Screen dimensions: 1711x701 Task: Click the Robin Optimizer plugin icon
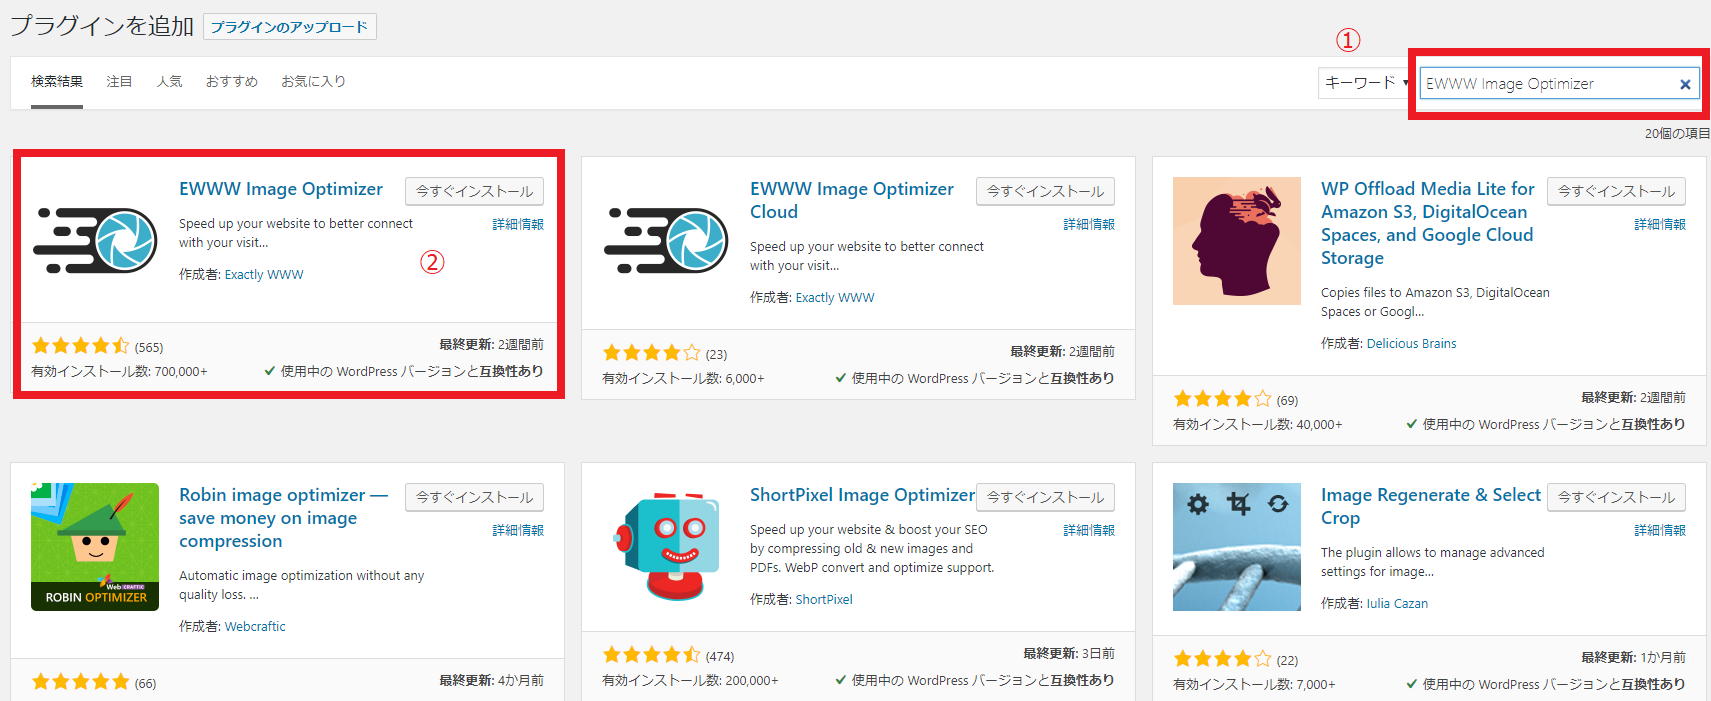click(x=95, y=546)
